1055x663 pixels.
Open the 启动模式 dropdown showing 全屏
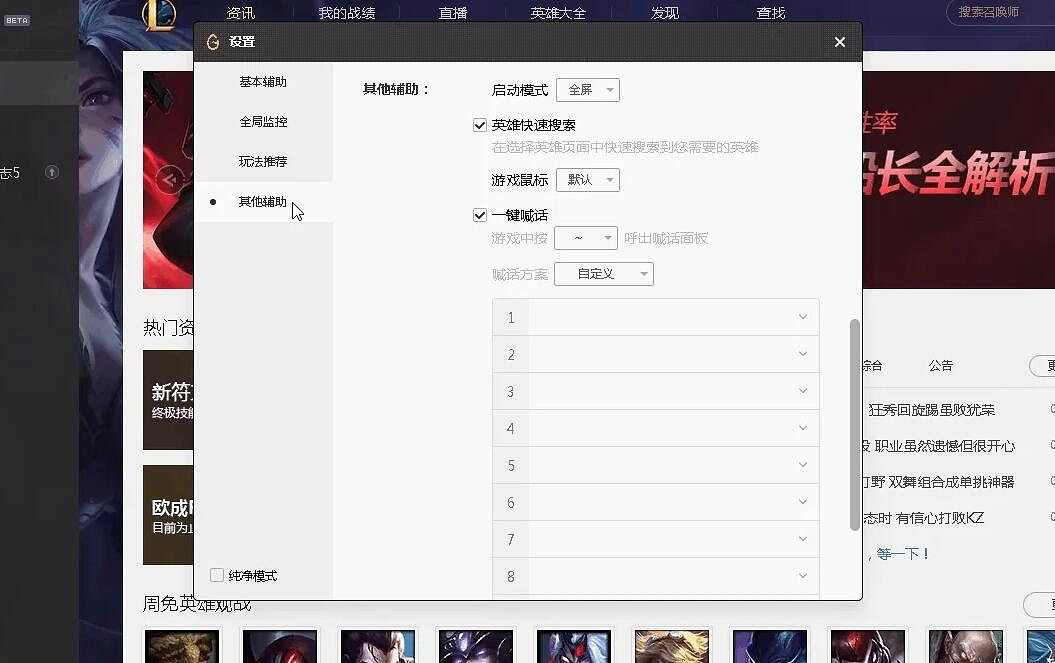pos(588,89)
